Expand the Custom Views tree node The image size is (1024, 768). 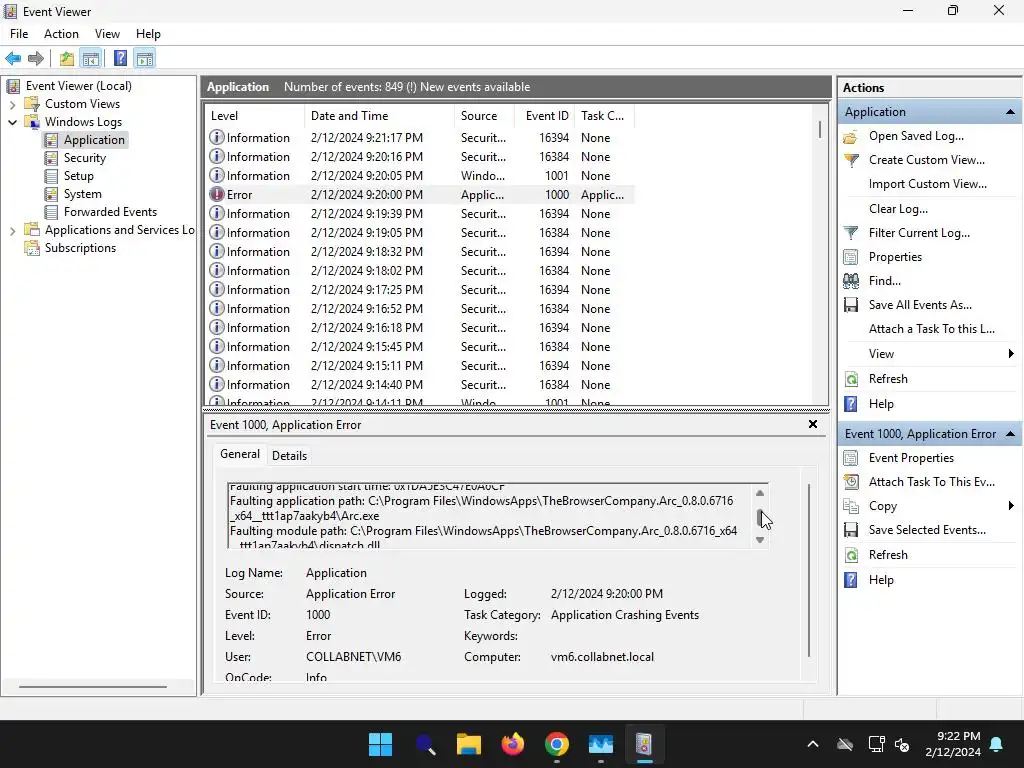tap(12, 104)
